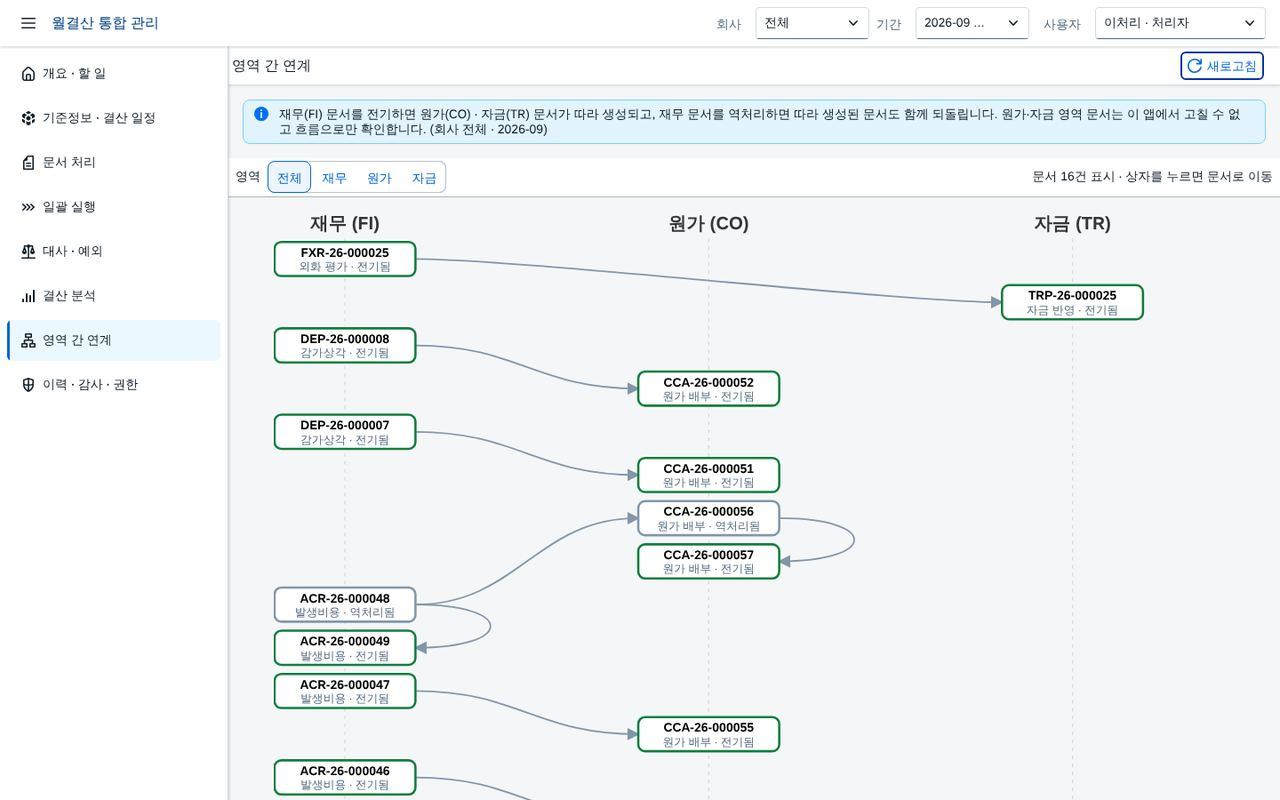Screen dimensions: 1280x800
Task: Click the 일괄 실행 double-chevron icon
Action: [28, 207]
